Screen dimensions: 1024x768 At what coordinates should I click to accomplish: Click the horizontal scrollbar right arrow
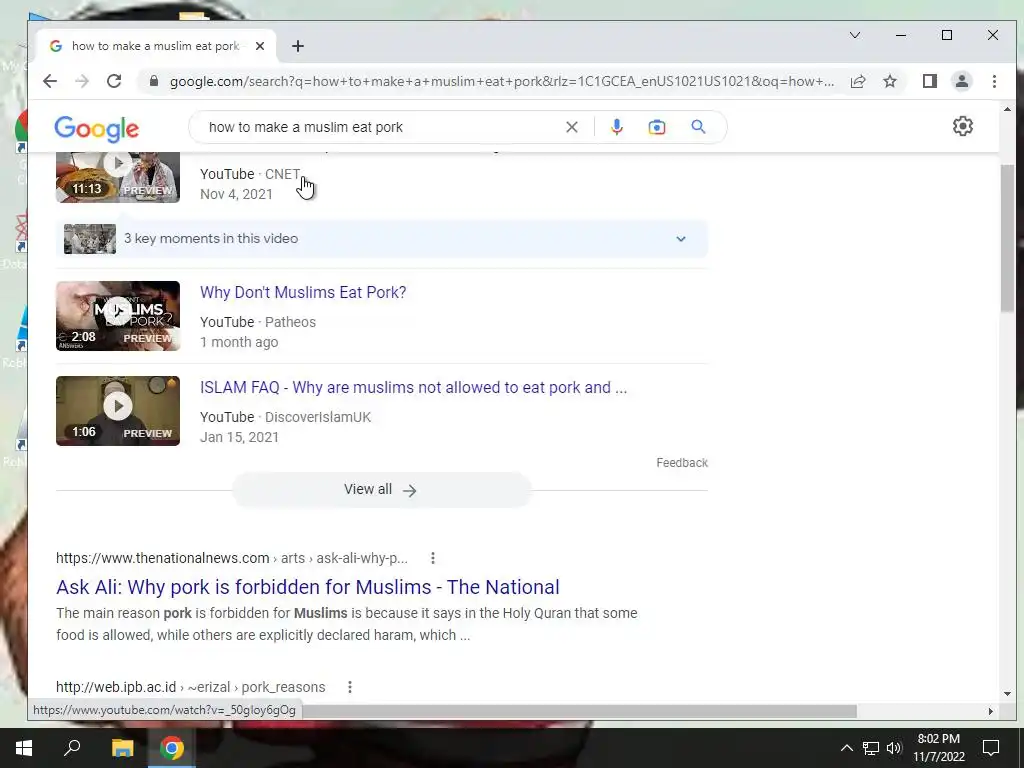(x=991, y=711)
